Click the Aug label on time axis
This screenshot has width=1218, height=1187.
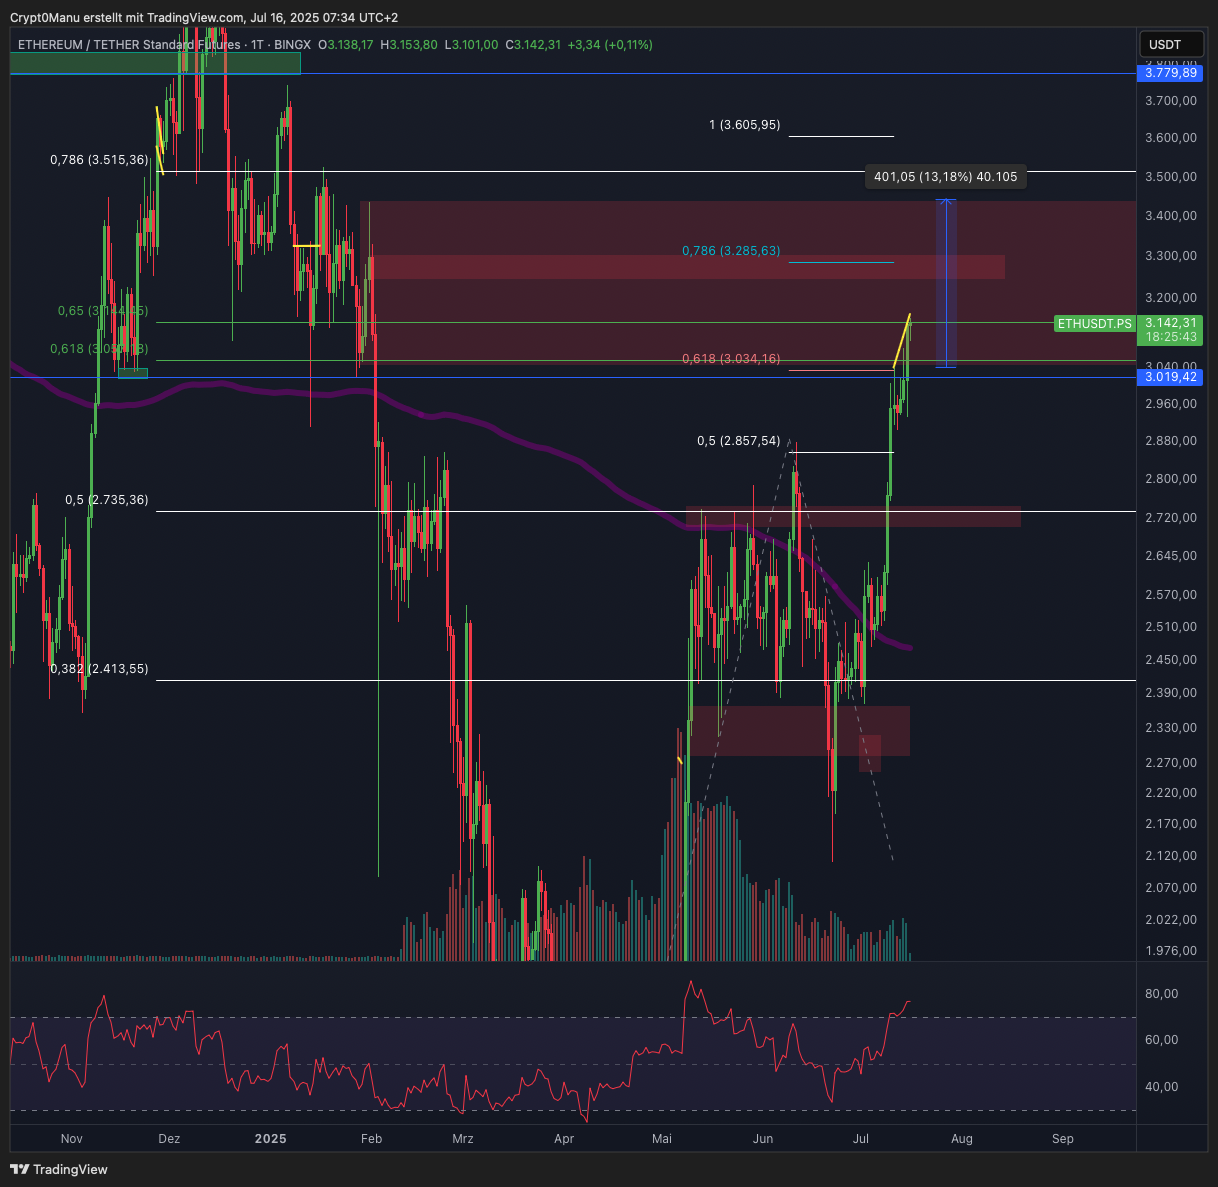pyautogui.click(x=962, y=1138)
